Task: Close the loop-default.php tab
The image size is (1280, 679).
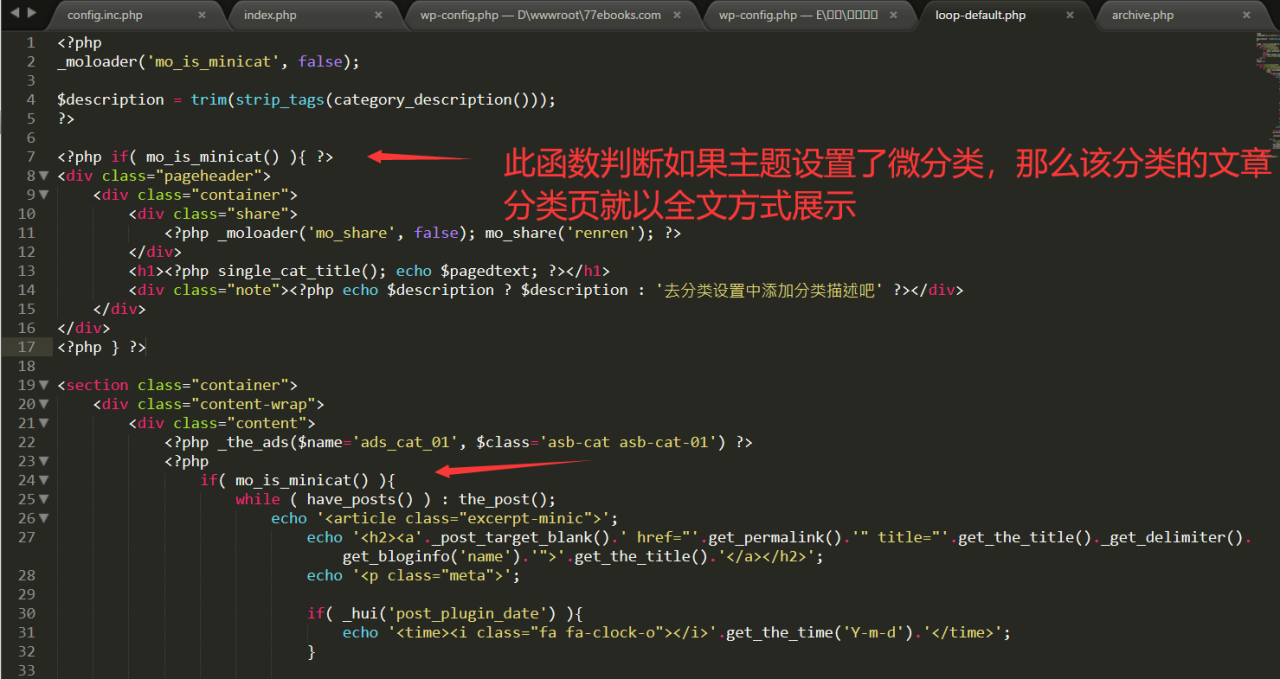Action: coord(1069,16)
